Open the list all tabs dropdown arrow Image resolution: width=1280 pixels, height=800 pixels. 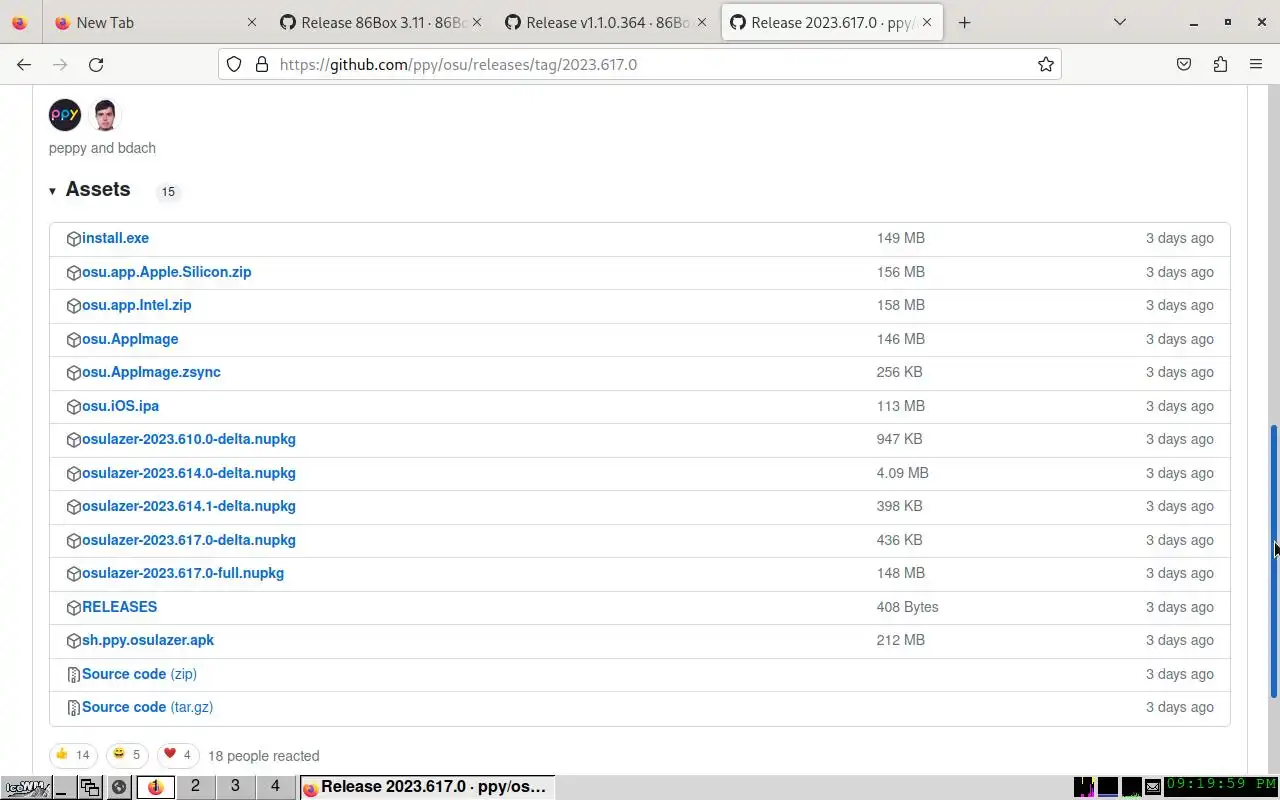point(1119,22)
